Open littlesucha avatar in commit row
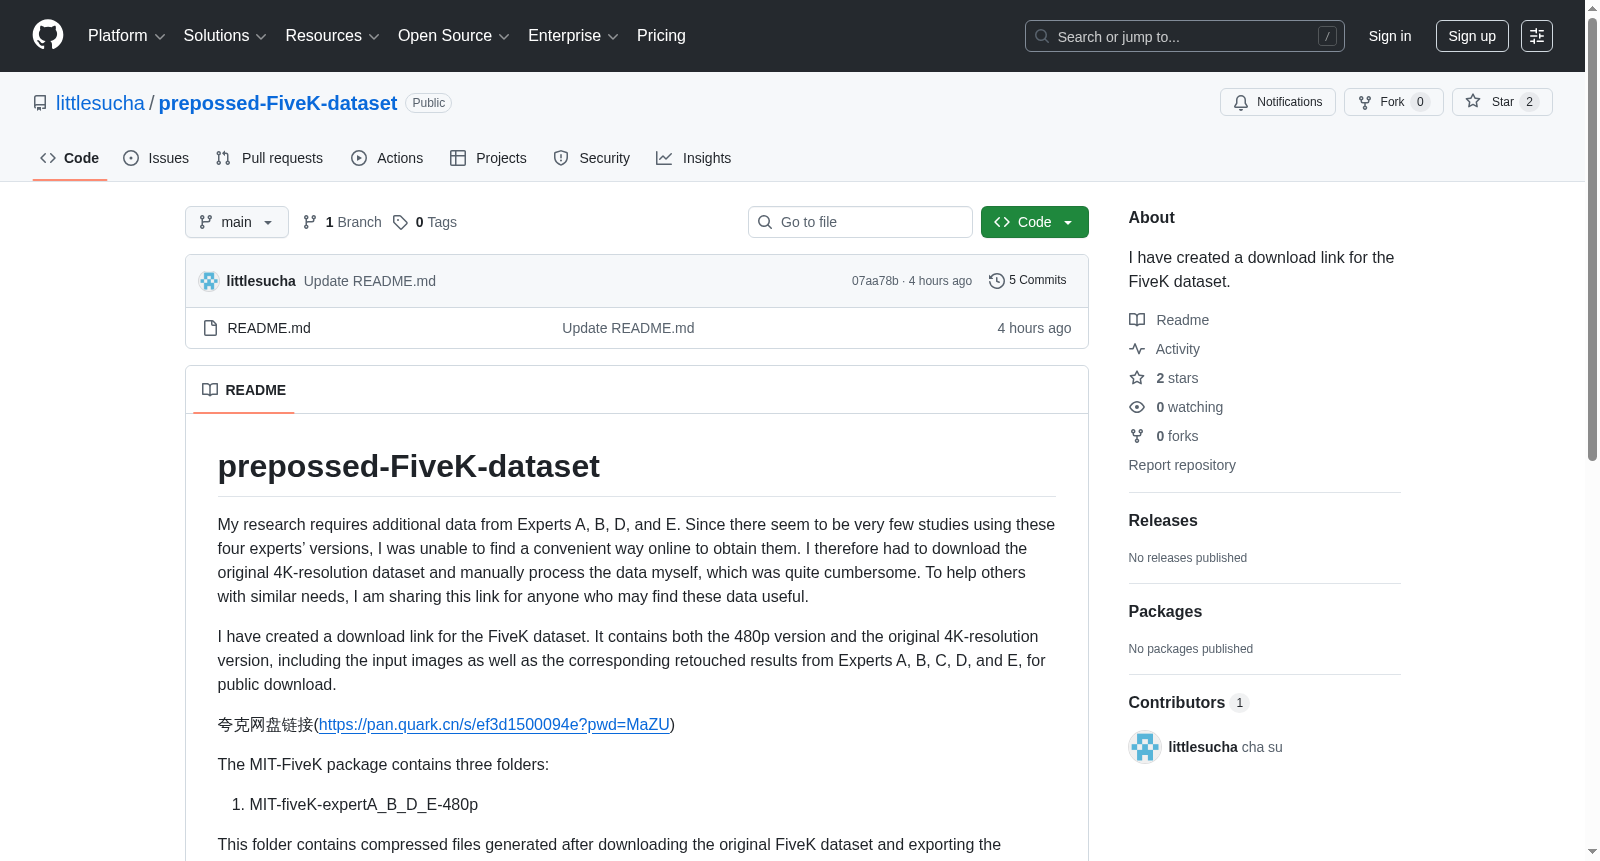 pos(209,281)
